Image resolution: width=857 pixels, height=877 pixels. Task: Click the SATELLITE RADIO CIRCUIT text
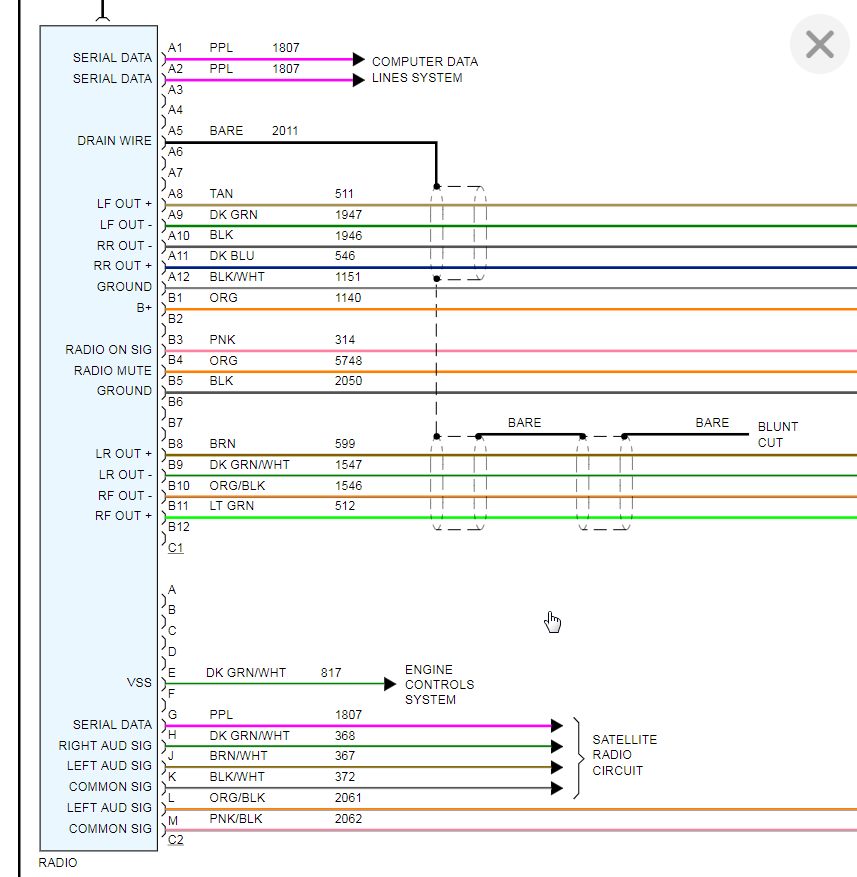tap(624, 755)
